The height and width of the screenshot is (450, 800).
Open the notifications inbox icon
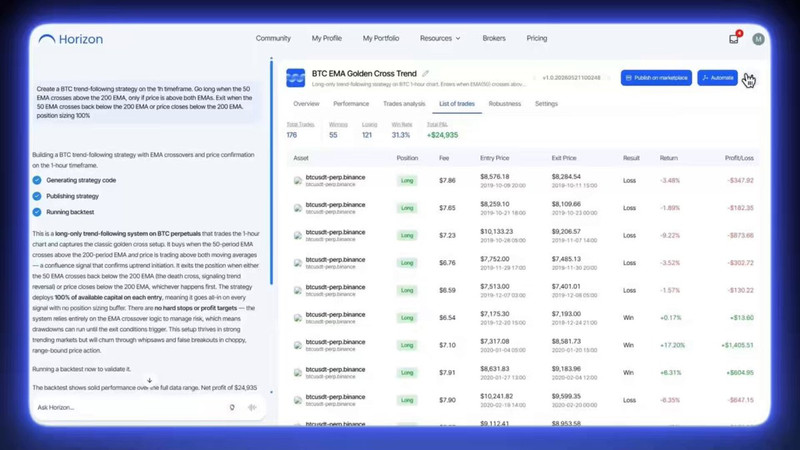click(734, 39)
